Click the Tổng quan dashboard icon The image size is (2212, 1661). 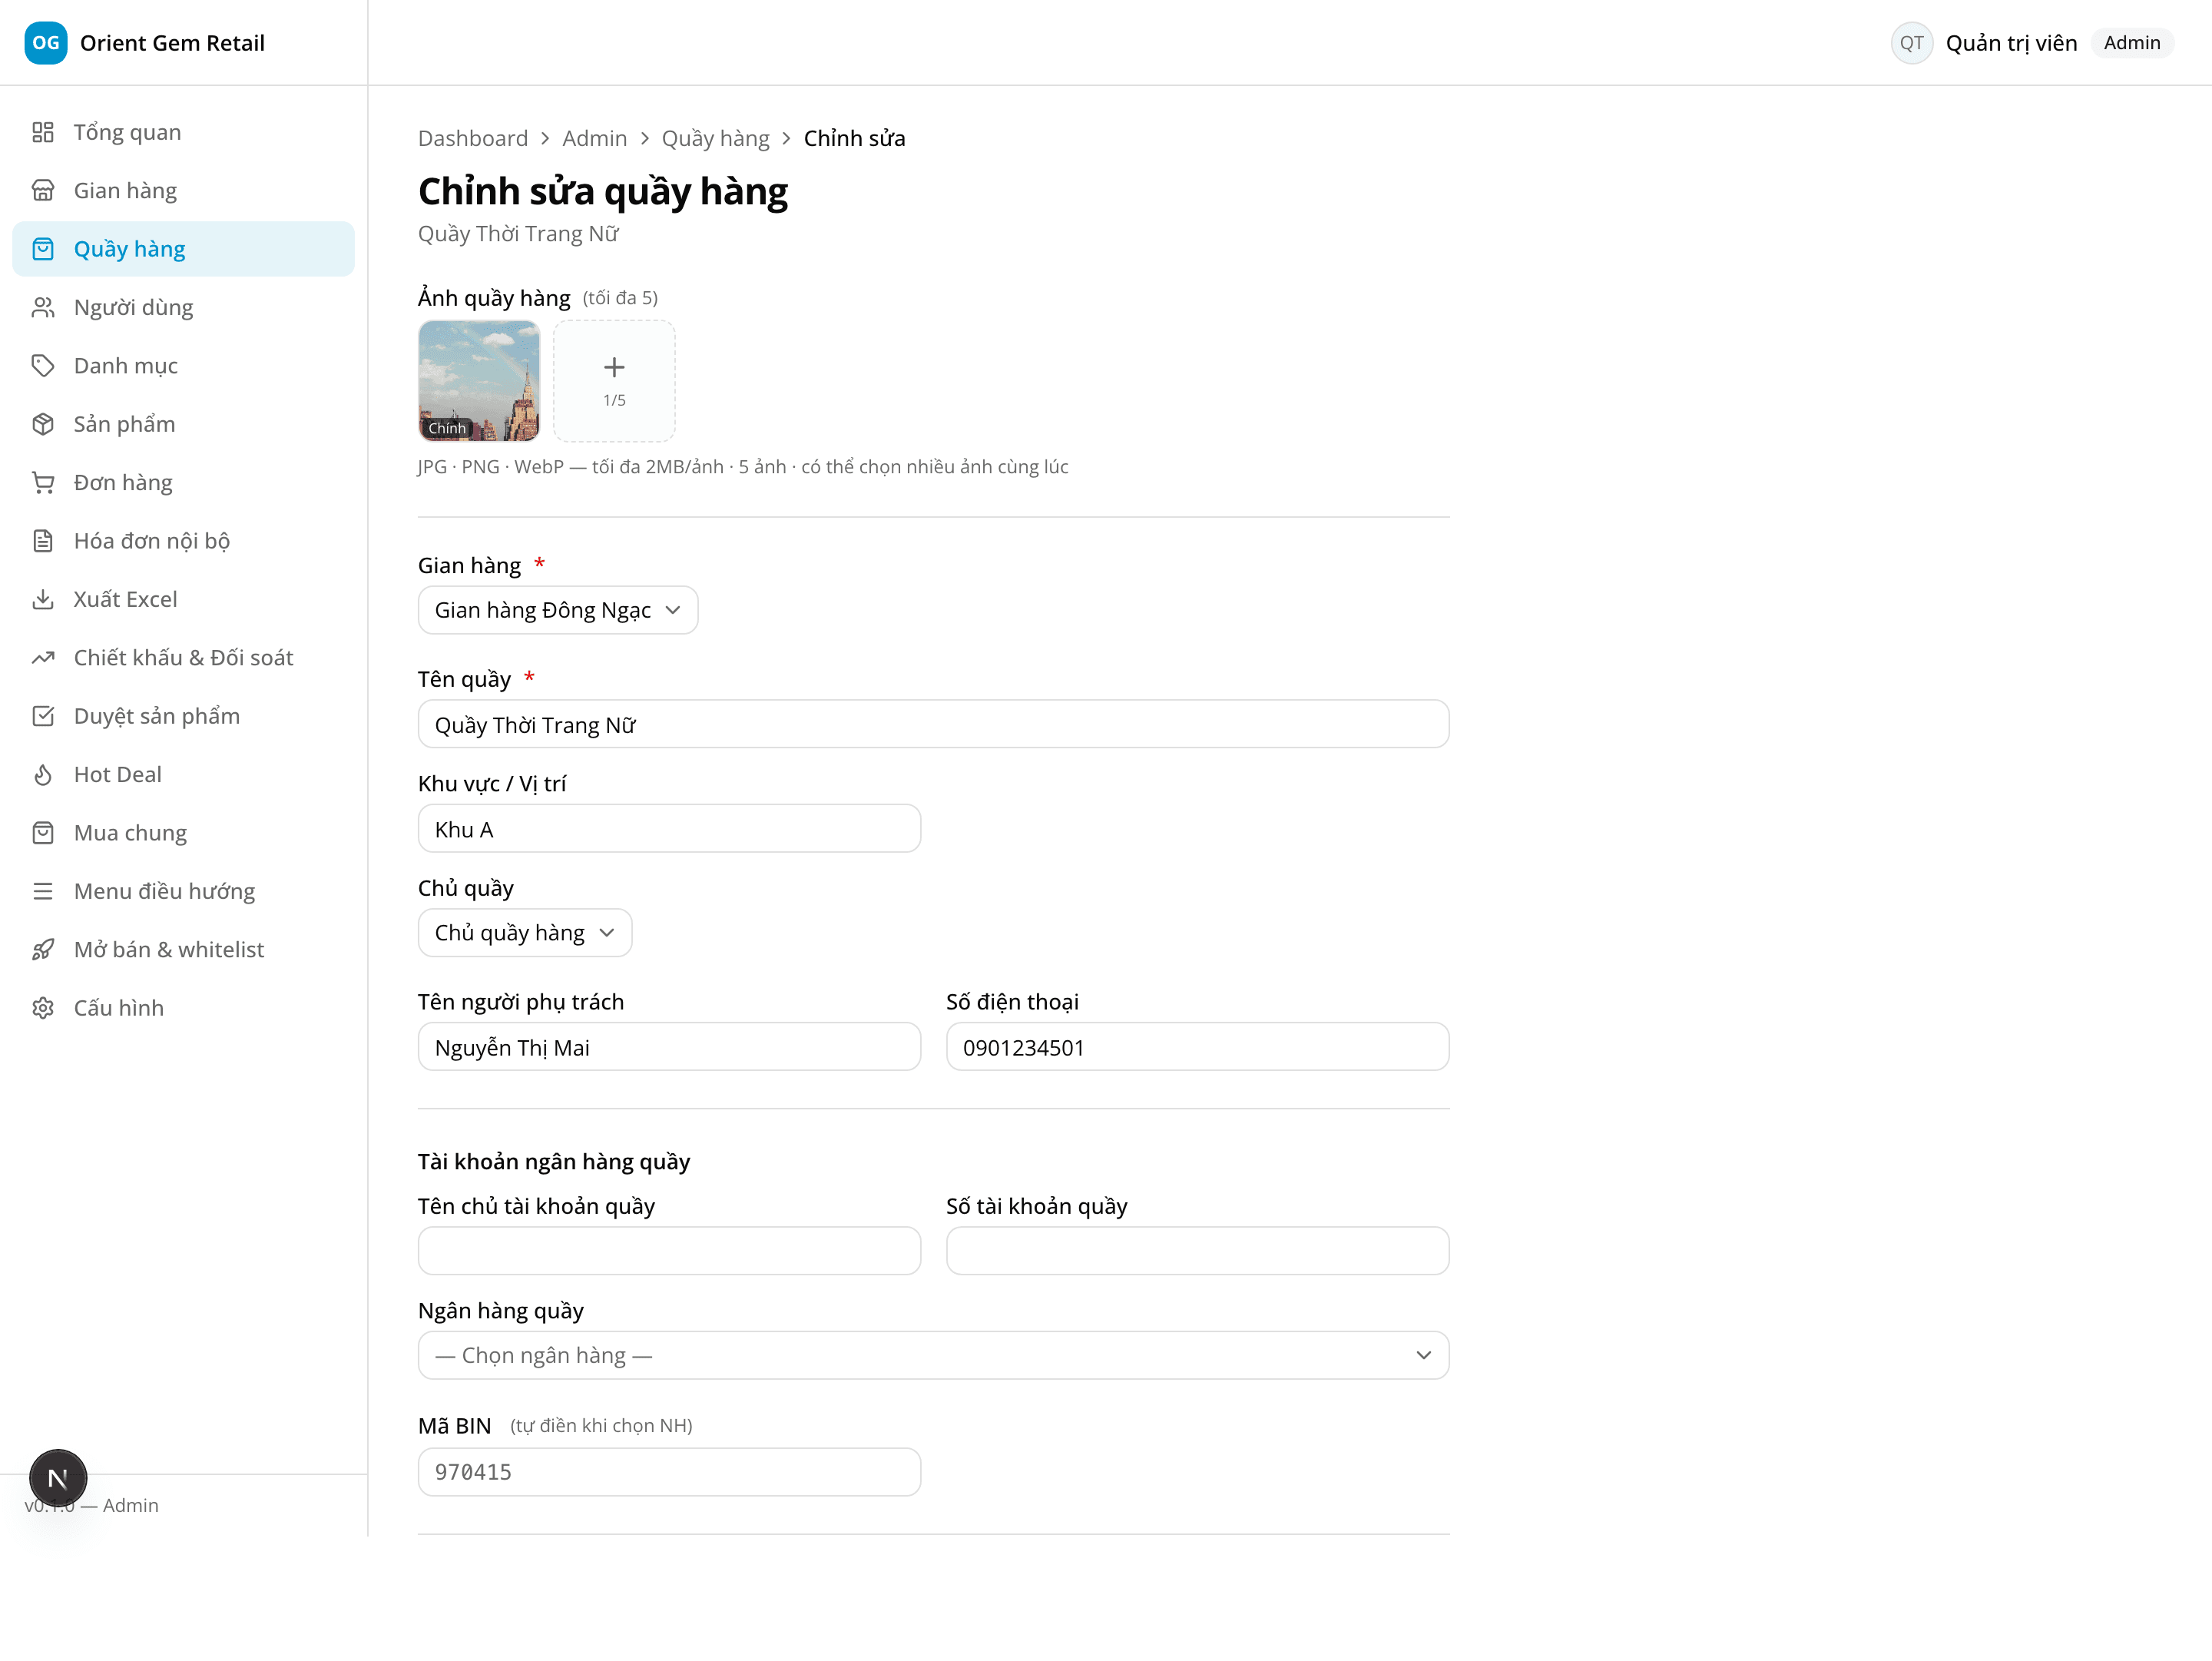pos(42,132)
